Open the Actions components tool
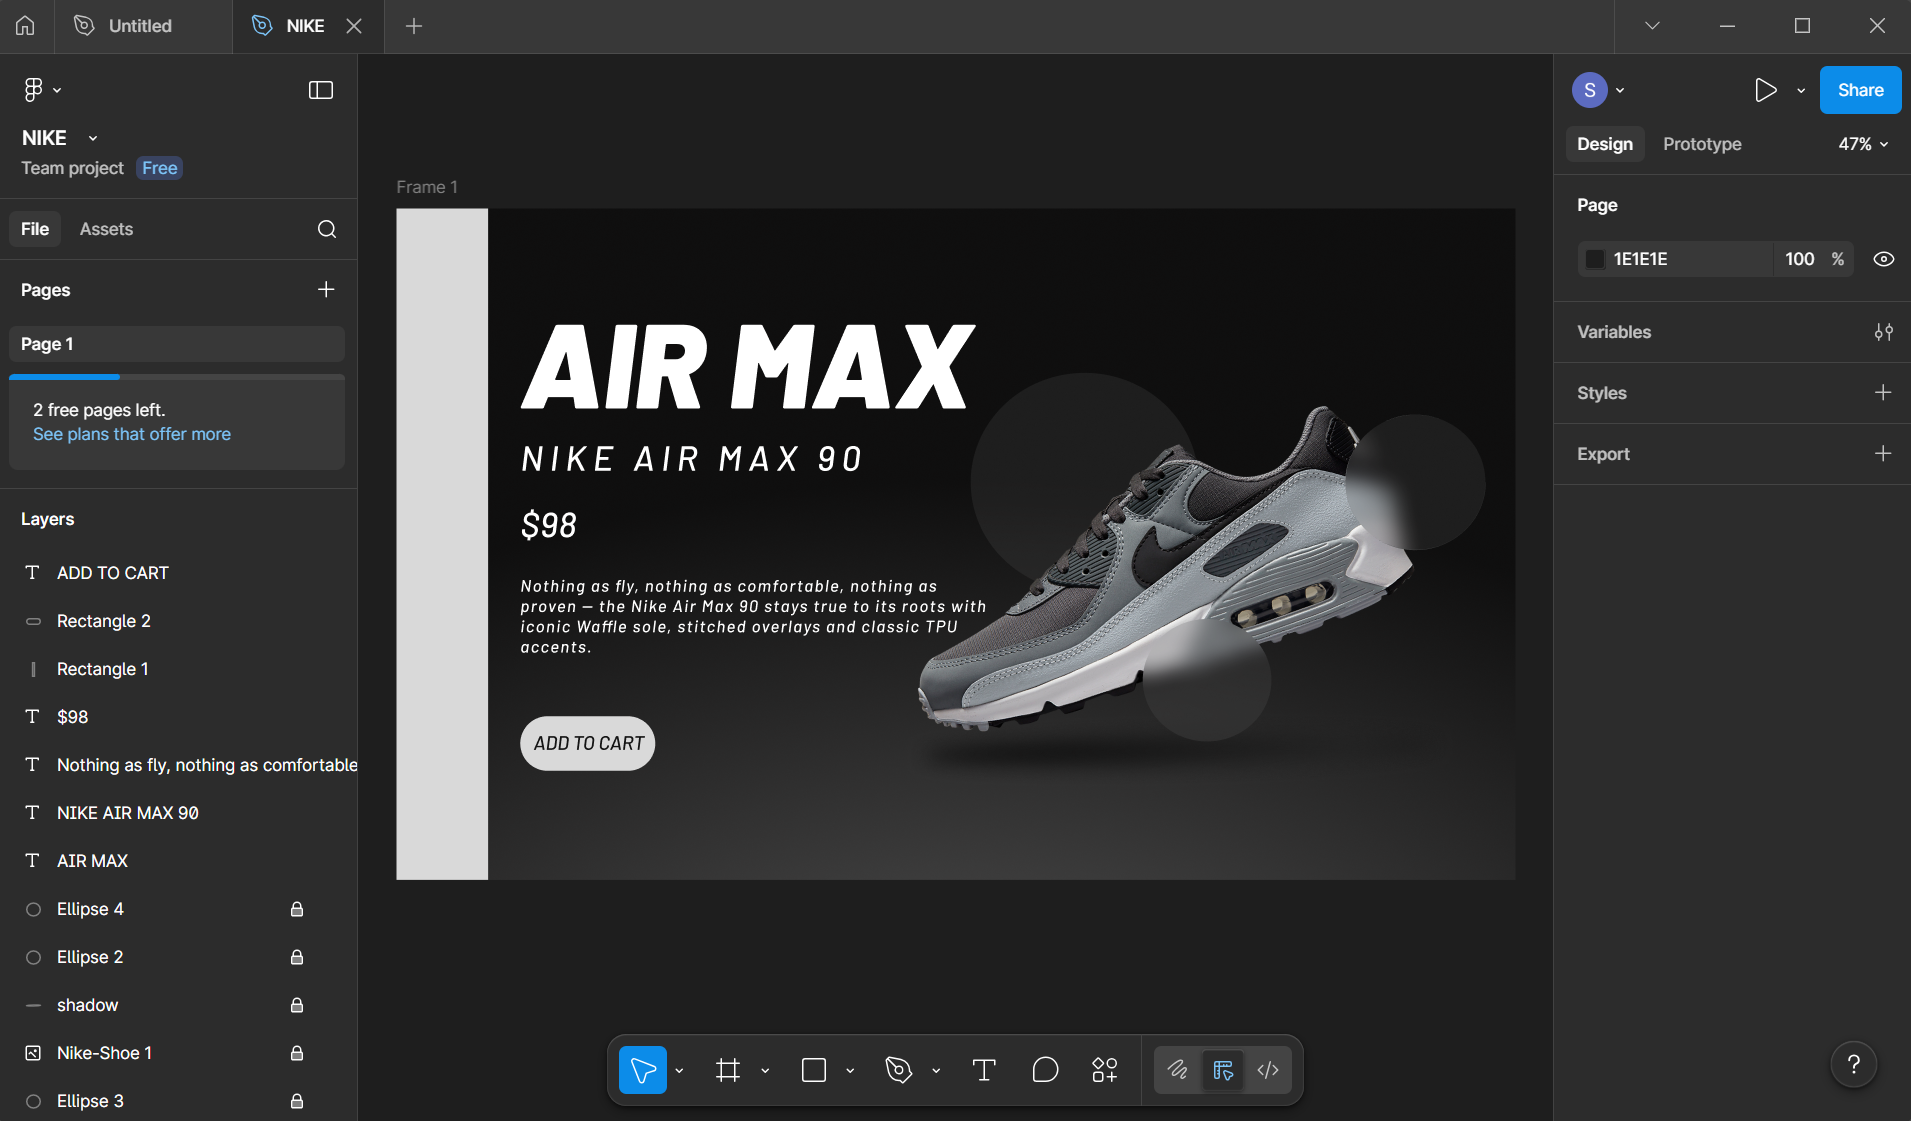 1105,1070
